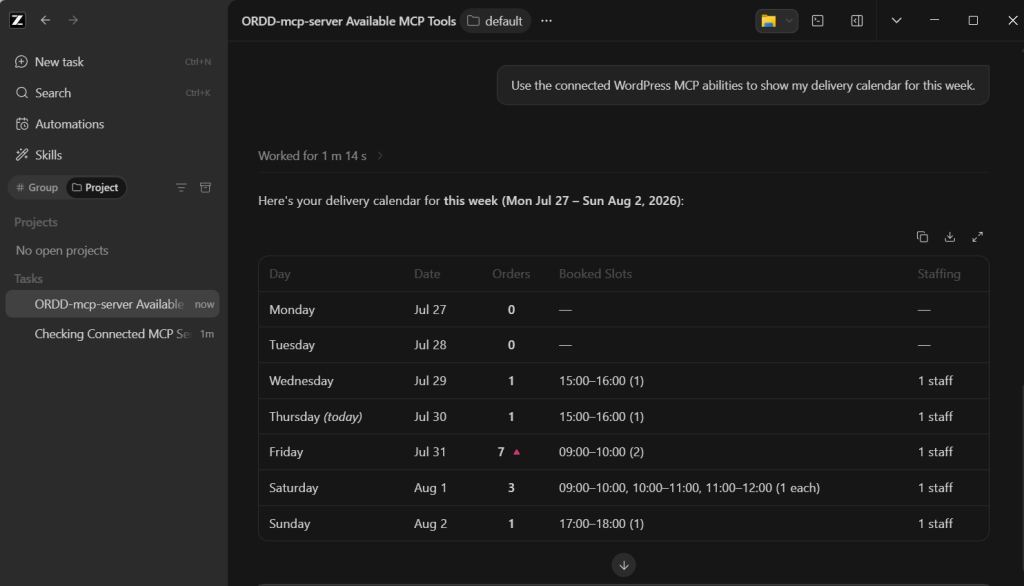Toggle the side panel layout icon
The image size is (1024, 586).
(x=857, y=21)
